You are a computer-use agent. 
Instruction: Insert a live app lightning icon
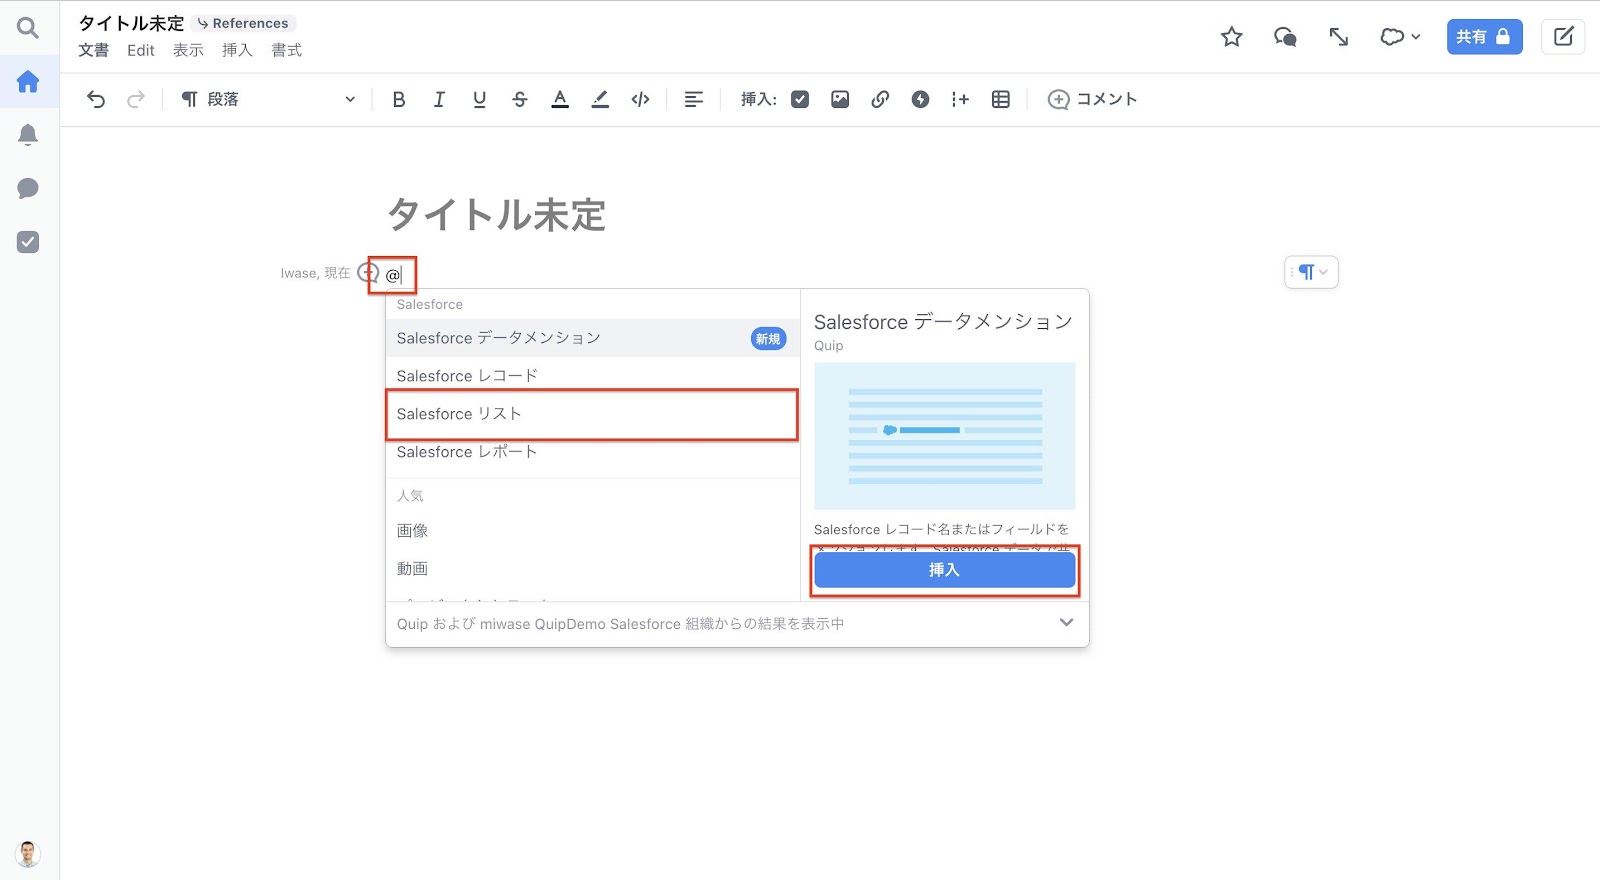921,99
